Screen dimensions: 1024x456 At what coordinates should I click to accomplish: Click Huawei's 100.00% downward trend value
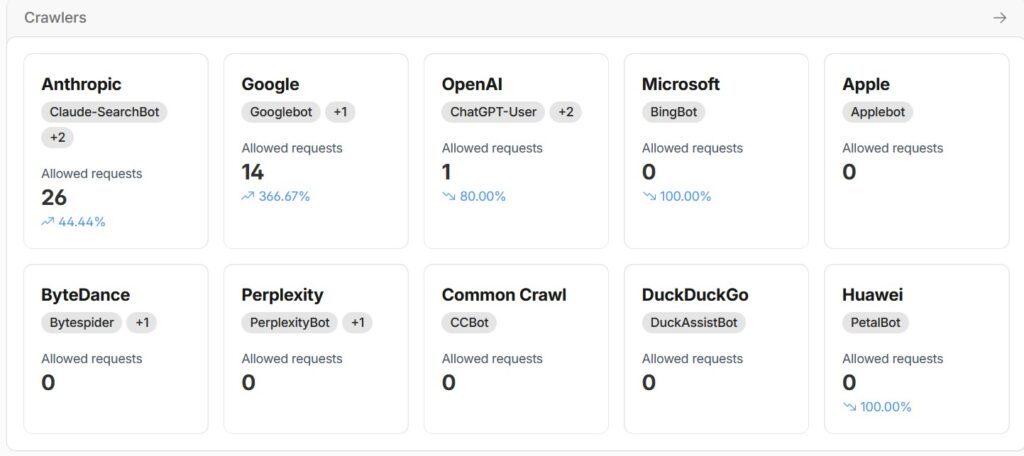click(x=886, y=407)
